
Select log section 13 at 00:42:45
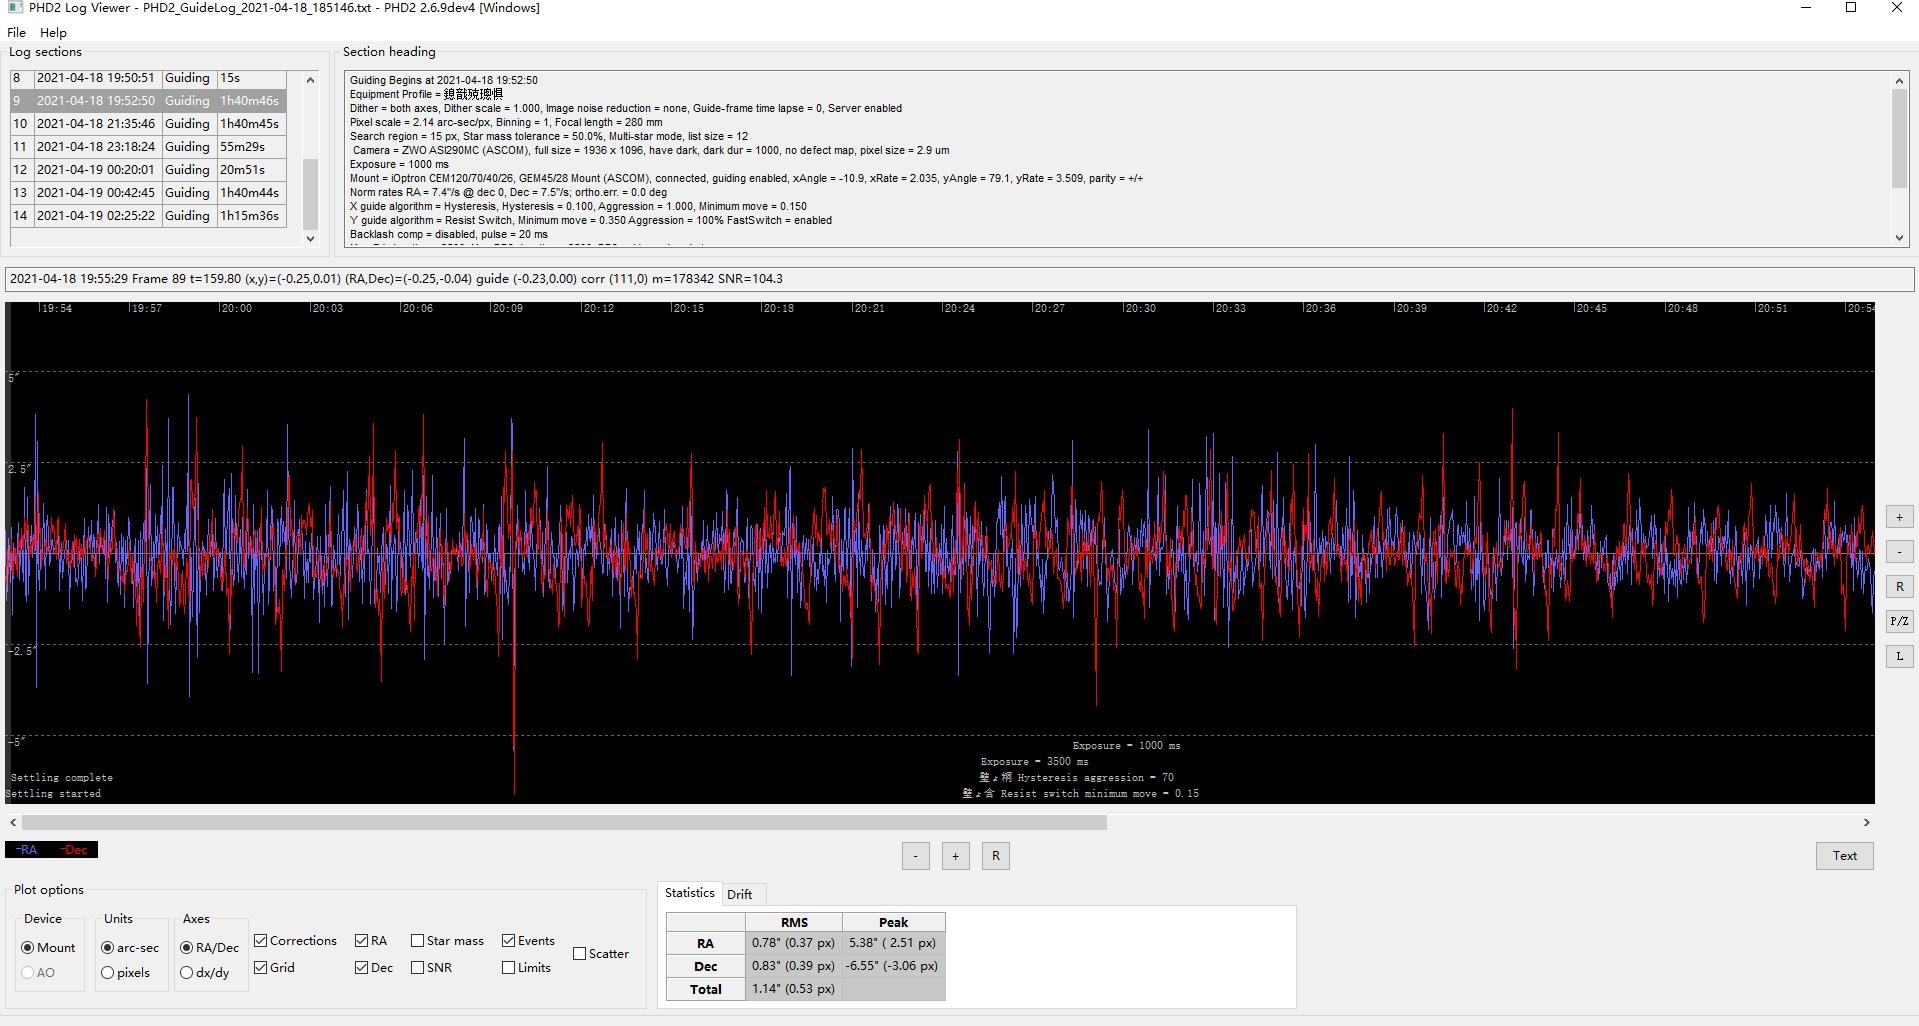148,193
